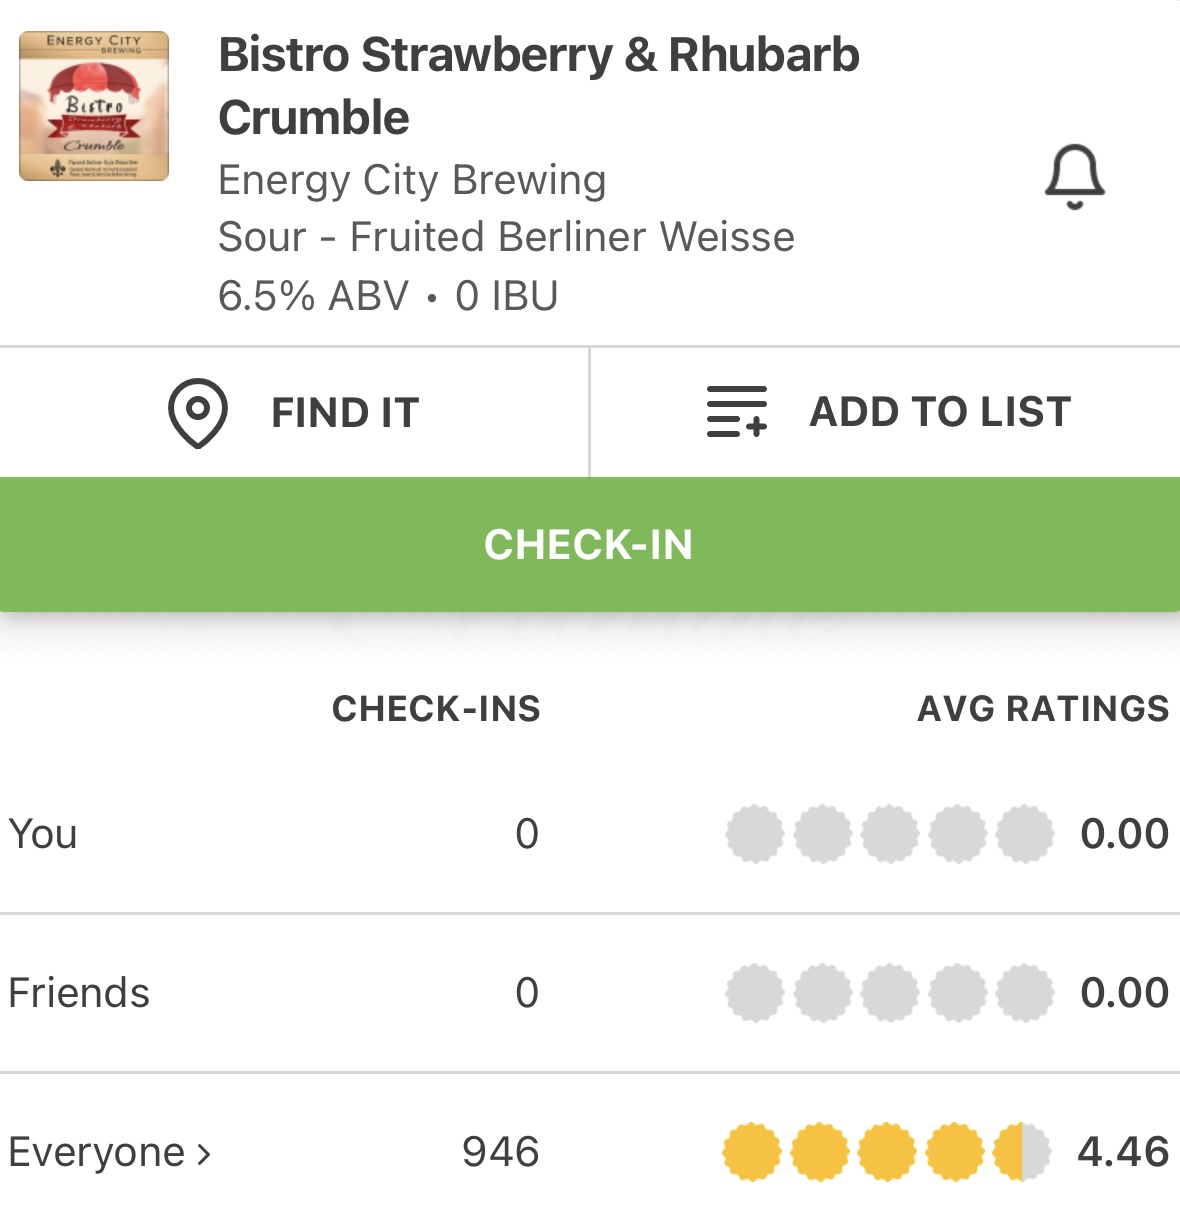Click the add-to-list lines icon
The height and width of the screenshot is (1216, 1180).
click(x=736, y=412)
